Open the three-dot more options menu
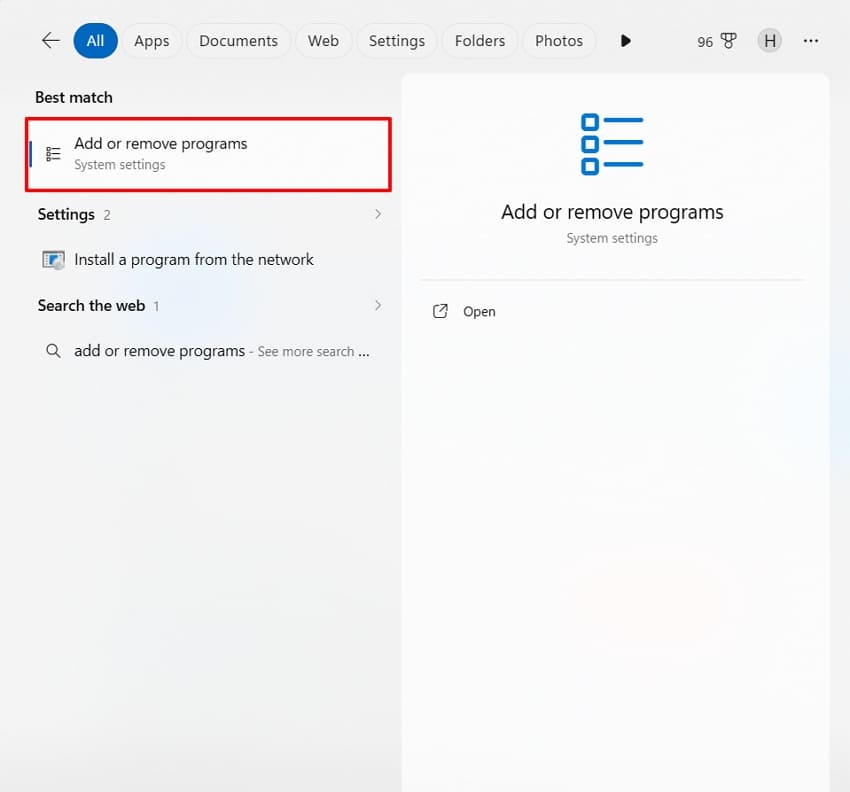This screenshot has width=850, height=792. click(811, 41)
